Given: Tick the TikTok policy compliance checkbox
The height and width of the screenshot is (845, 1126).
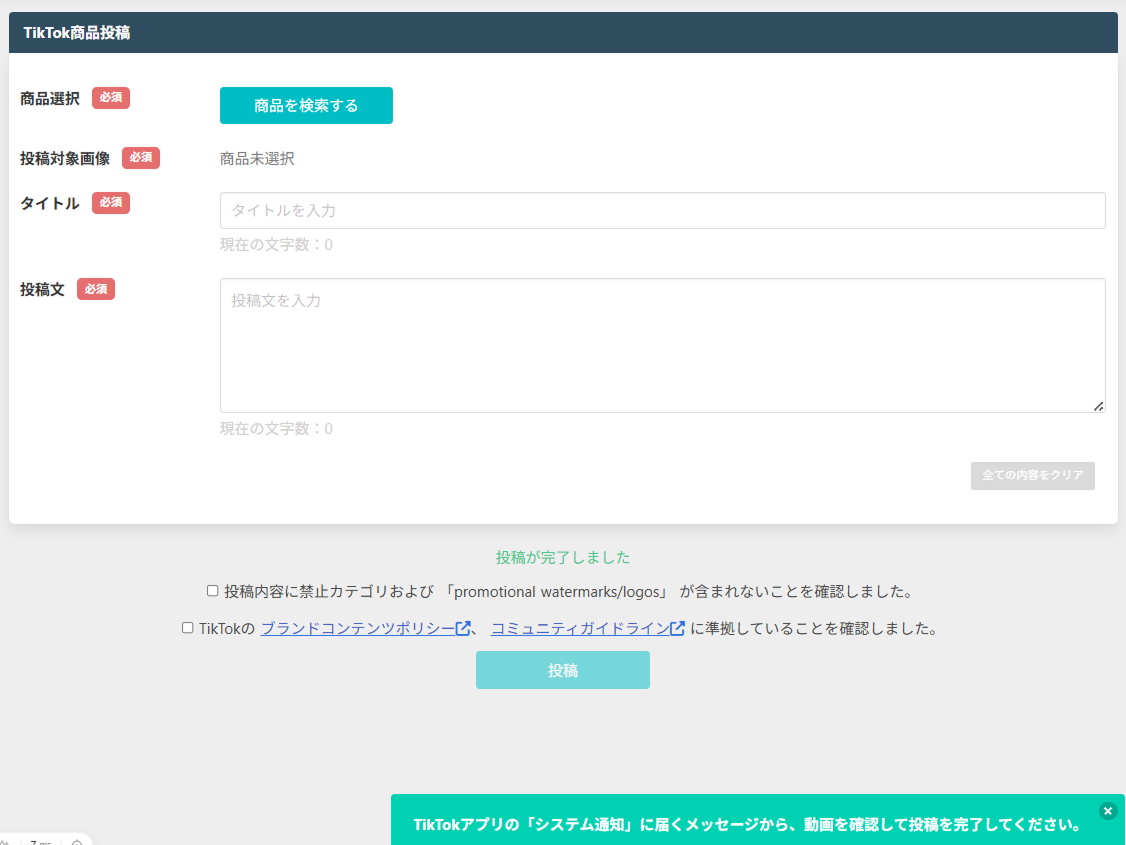Looking at the screenshot, I should click(x=187, y=628).
